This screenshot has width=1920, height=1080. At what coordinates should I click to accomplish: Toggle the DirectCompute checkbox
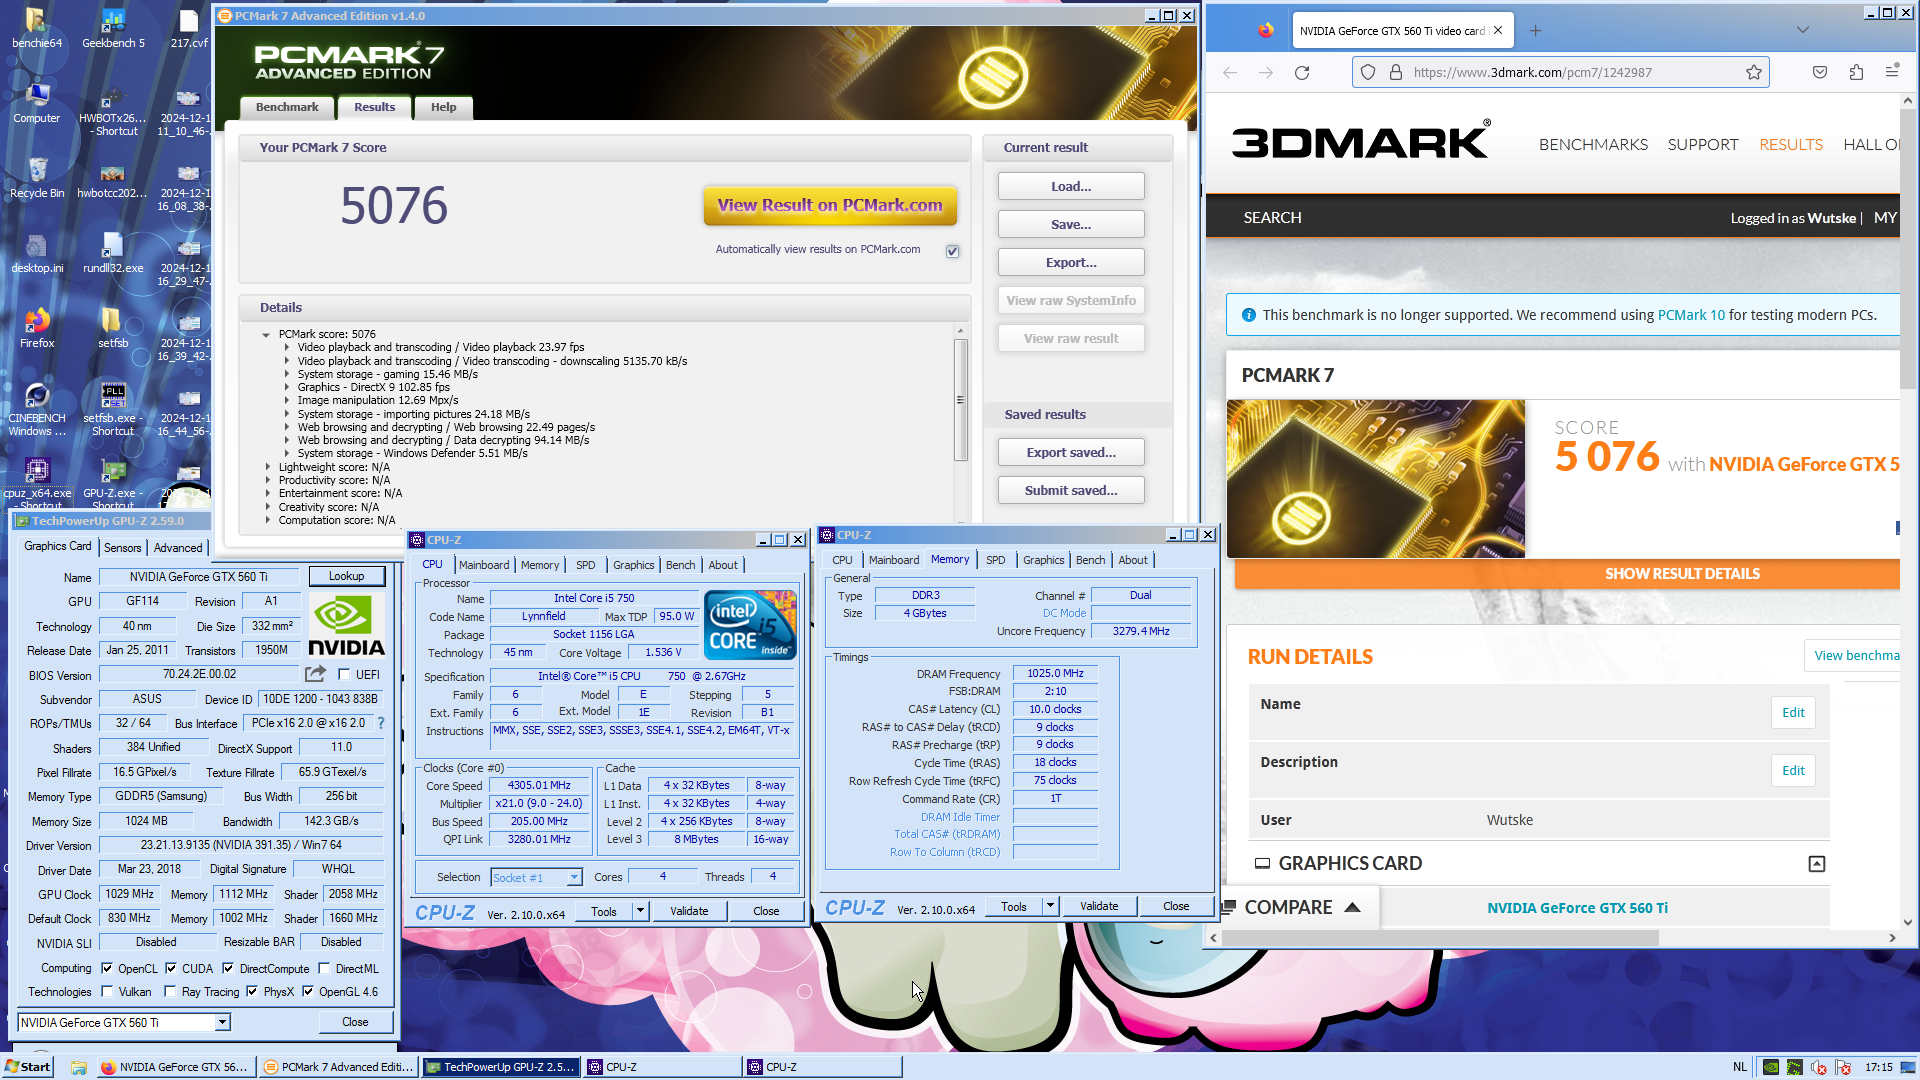pyautogui.click(x=228, y=968)
